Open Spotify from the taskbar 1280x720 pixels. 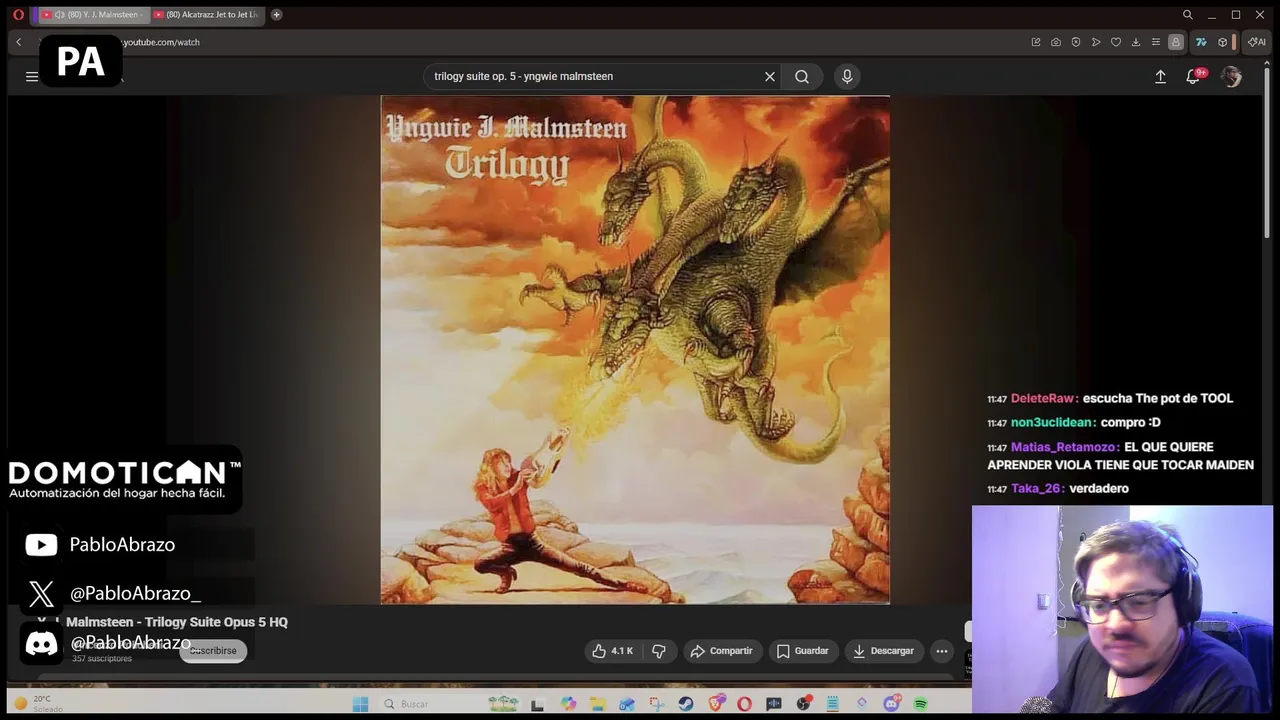(x=920, y=704)
